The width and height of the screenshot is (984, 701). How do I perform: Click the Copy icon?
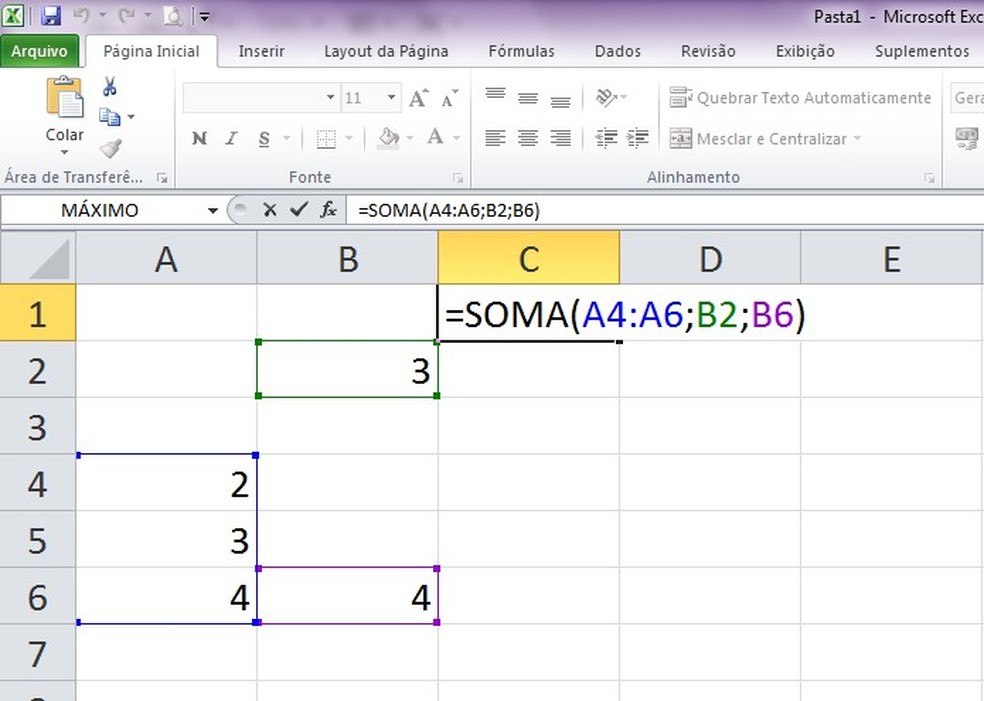[110, 117]
